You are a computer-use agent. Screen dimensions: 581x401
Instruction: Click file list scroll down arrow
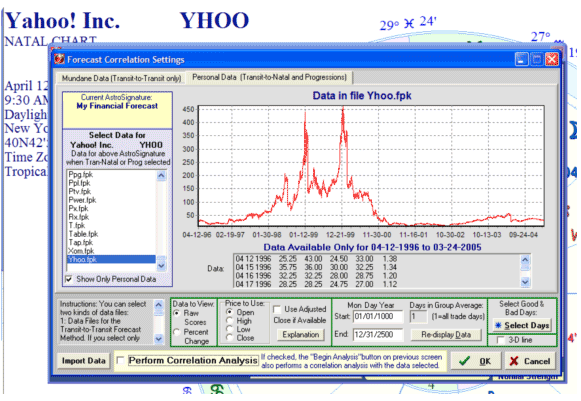161,266
